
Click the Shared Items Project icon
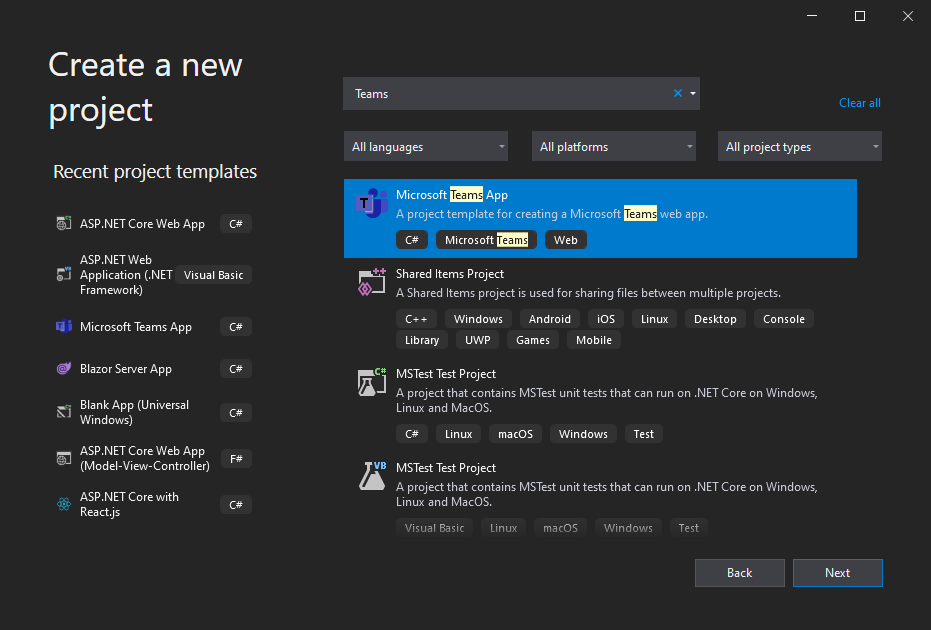click(372, 282)
